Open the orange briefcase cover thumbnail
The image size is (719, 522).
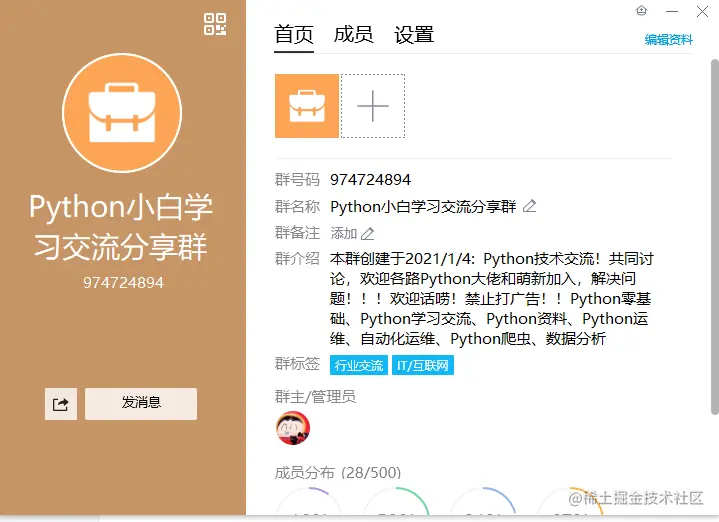point(307,106)
